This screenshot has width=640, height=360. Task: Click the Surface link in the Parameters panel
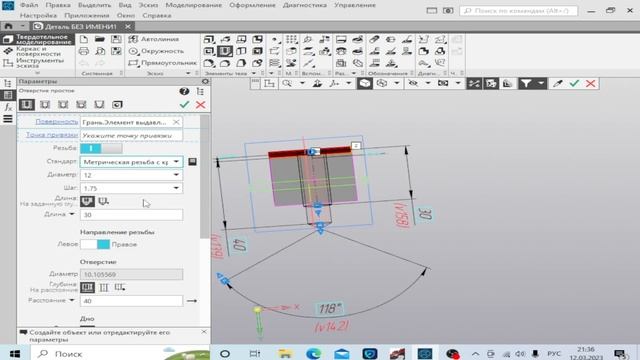click(56, 122)
